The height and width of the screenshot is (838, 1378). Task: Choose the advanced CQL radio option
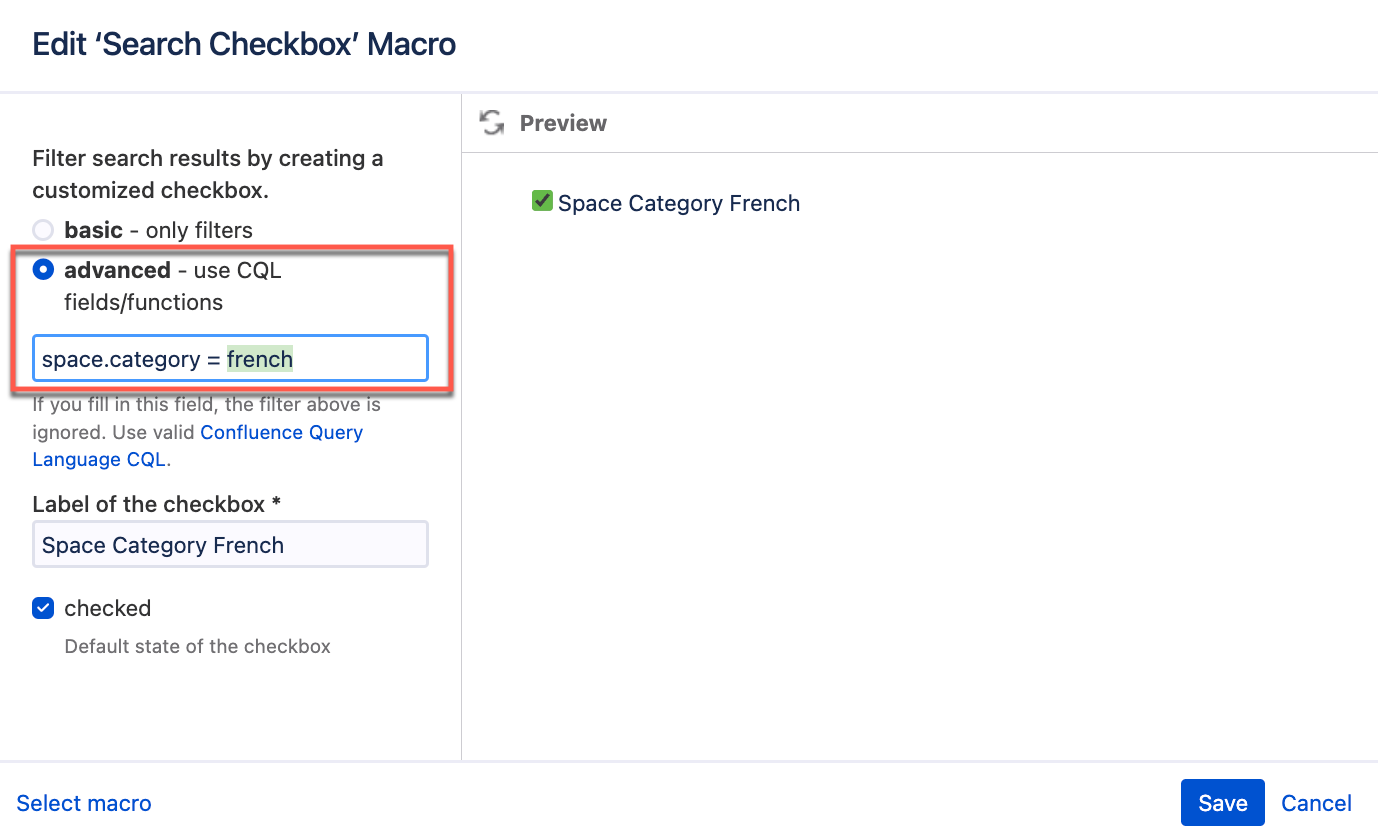(x=43, y=270)
